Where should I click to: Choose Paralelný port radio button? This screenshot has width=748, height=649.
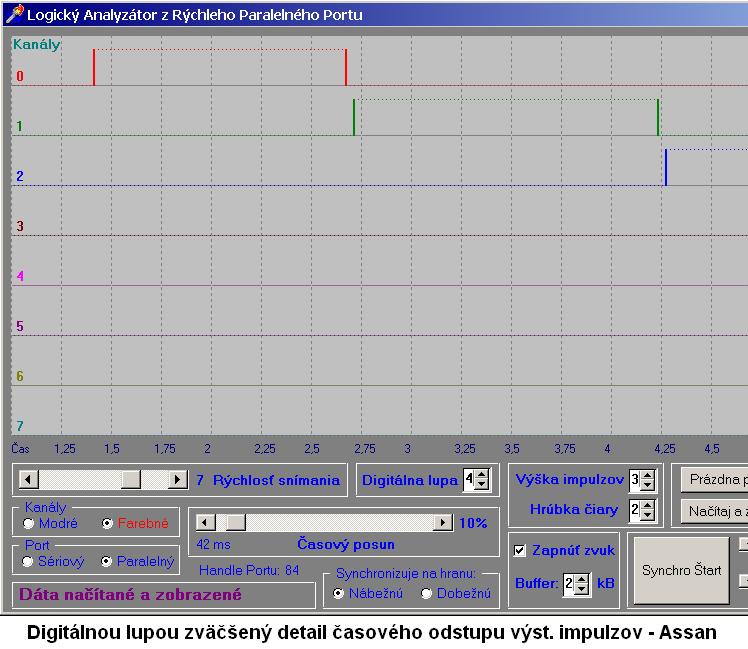click(107, 561)
